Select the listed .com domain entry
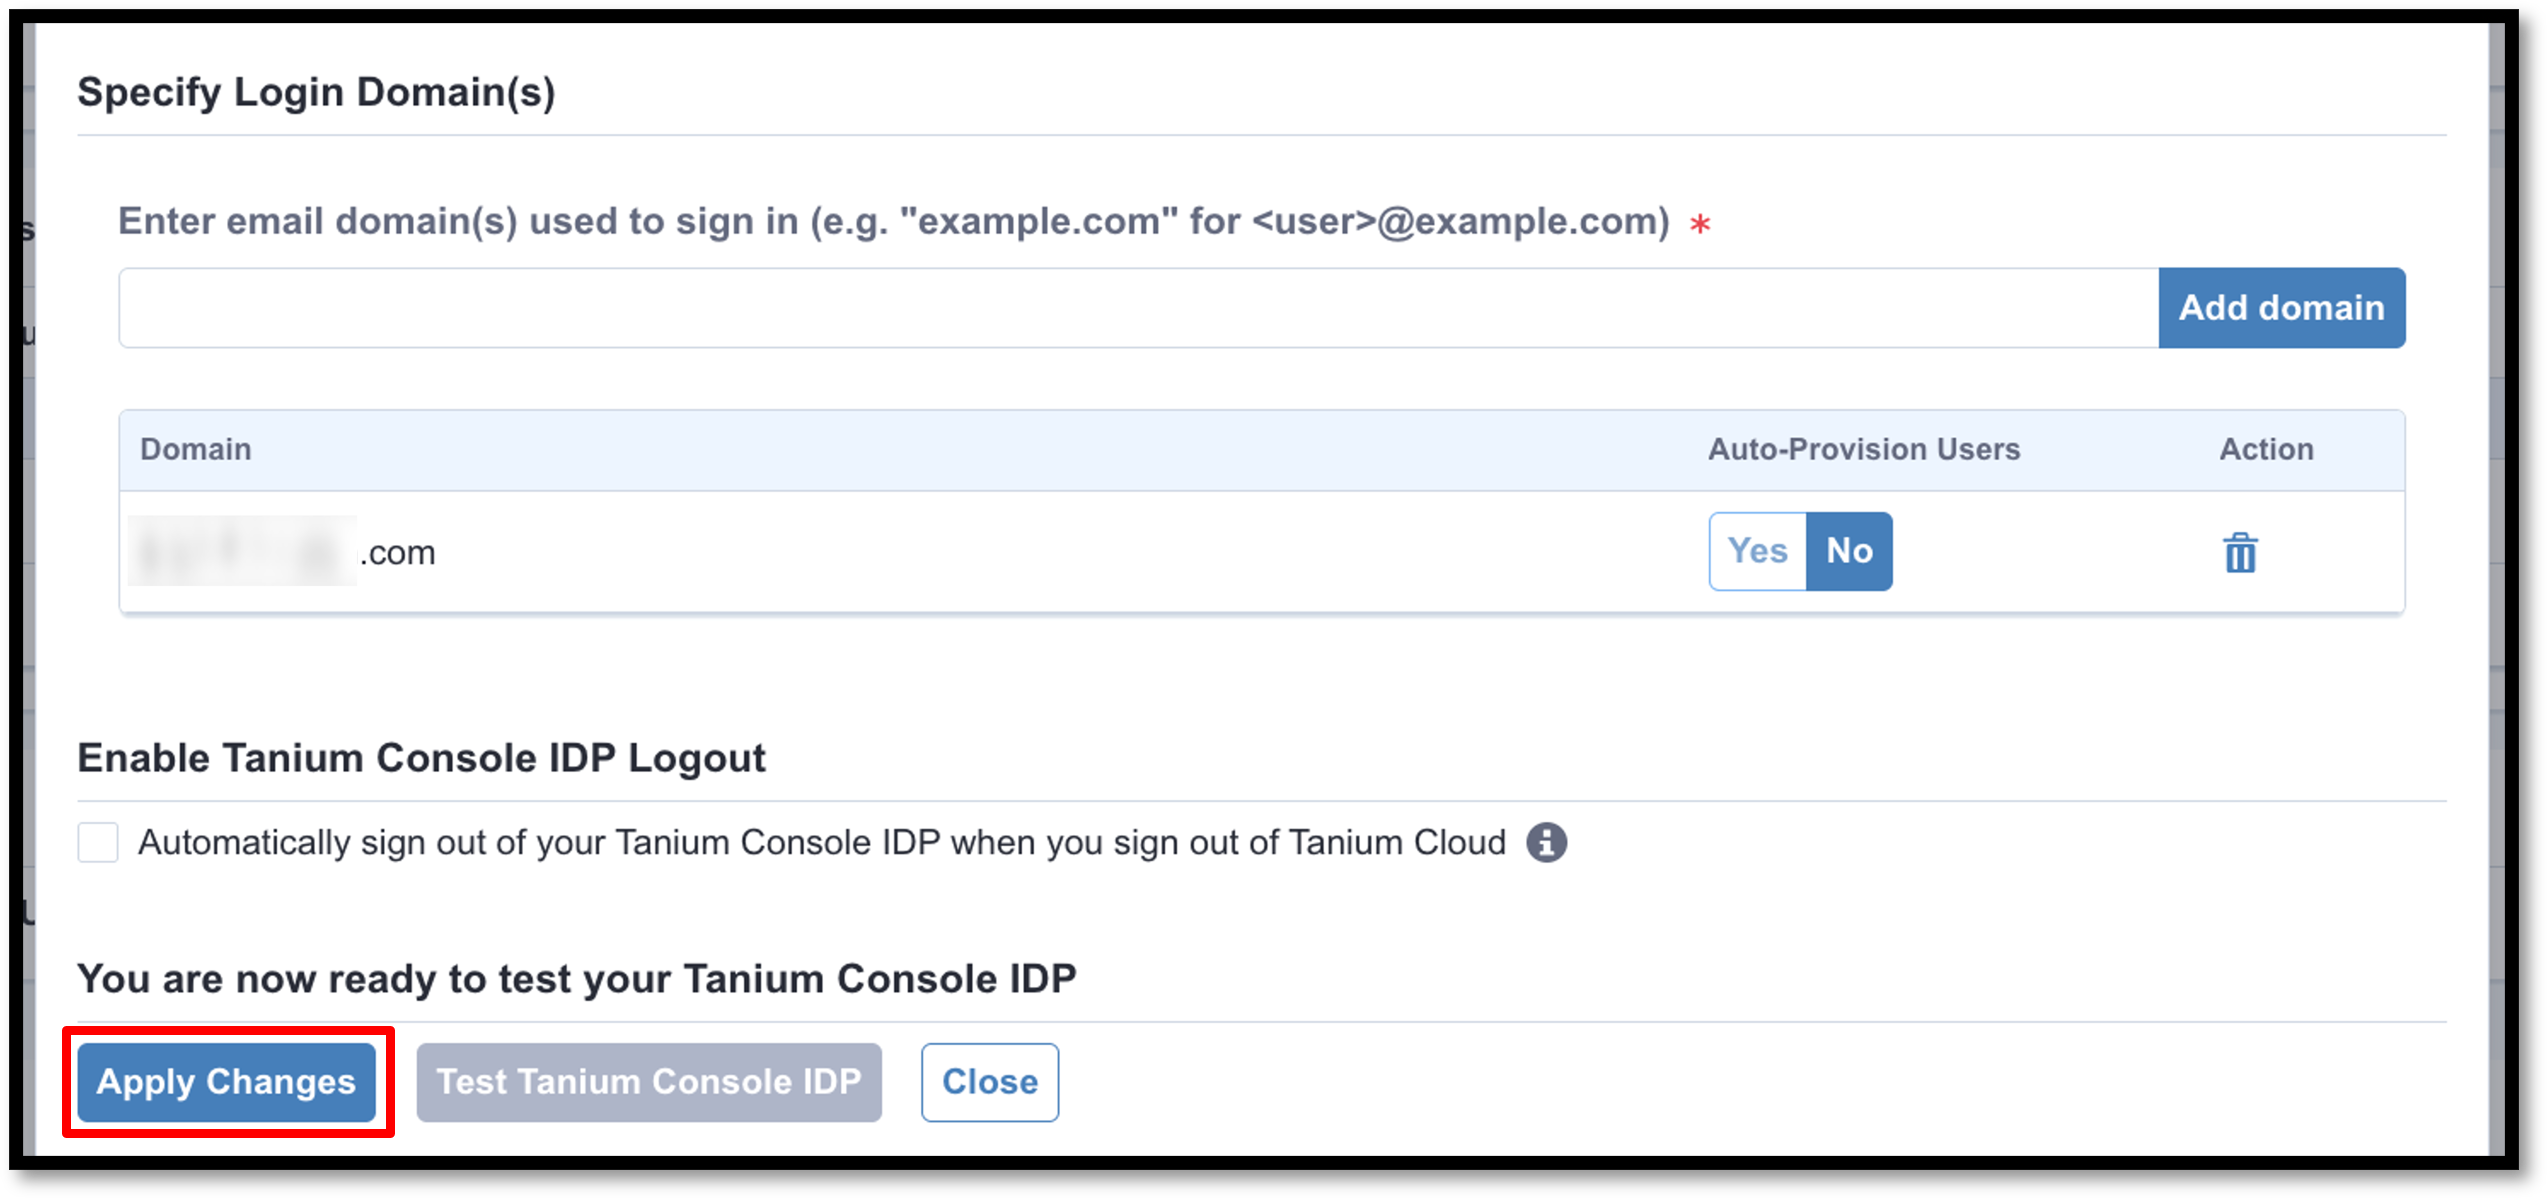The width and height of the screenshot is (2547, 1198). pyautogui.click(x=283, y=552)
